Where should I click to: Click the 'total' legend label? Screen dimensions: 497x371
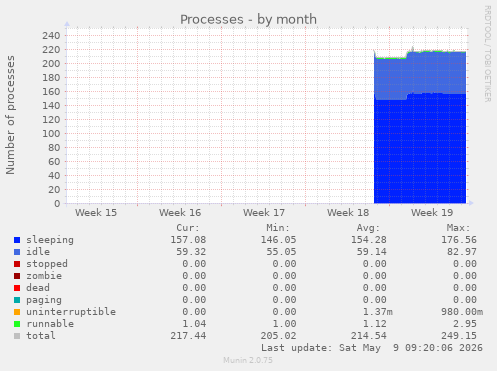41,336
